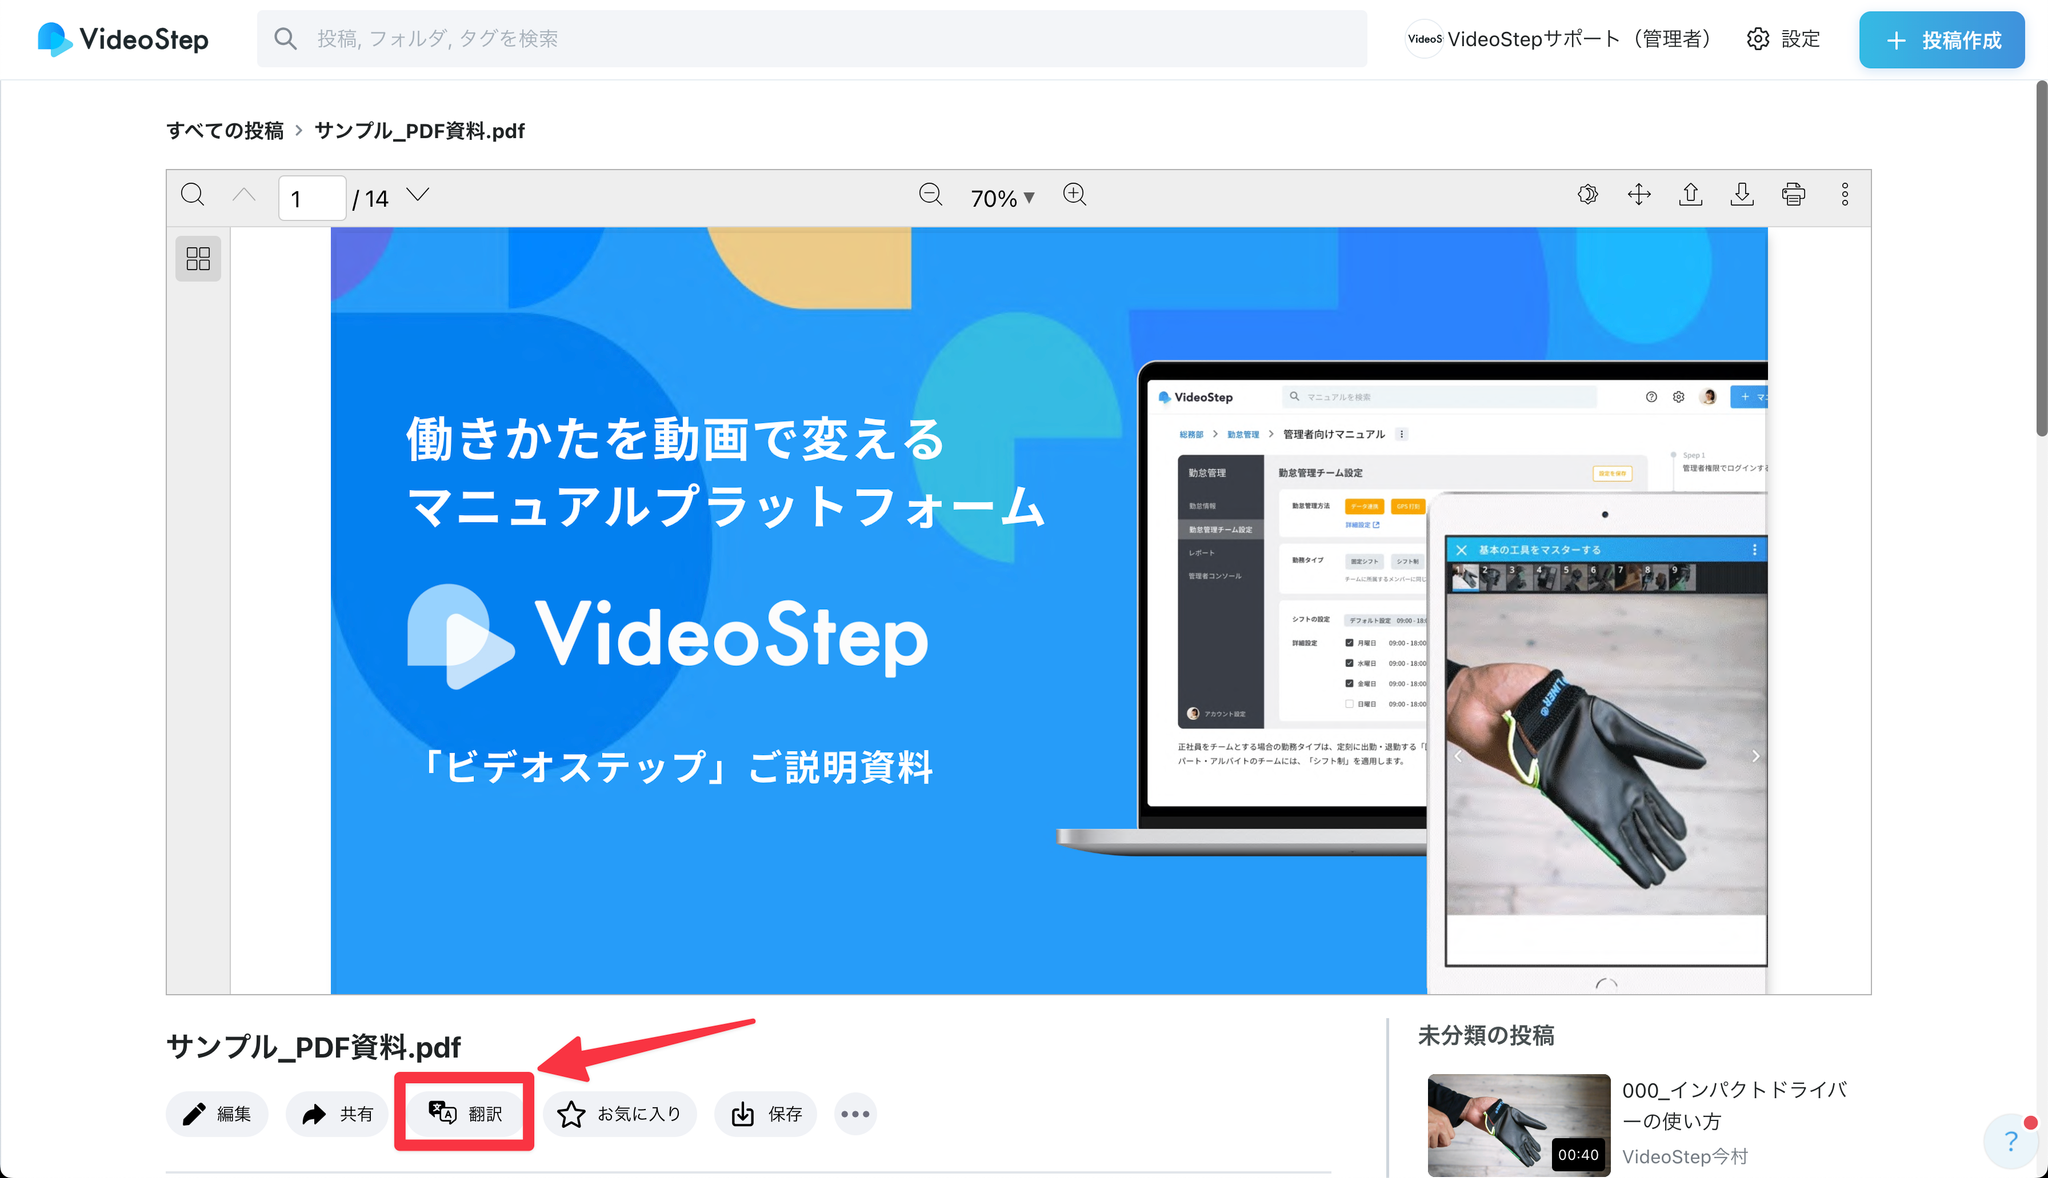Screen dimensions: 2048x1178
Task: Go to すべての投稿 breadcrumb link
Action: tap(225, 131)
